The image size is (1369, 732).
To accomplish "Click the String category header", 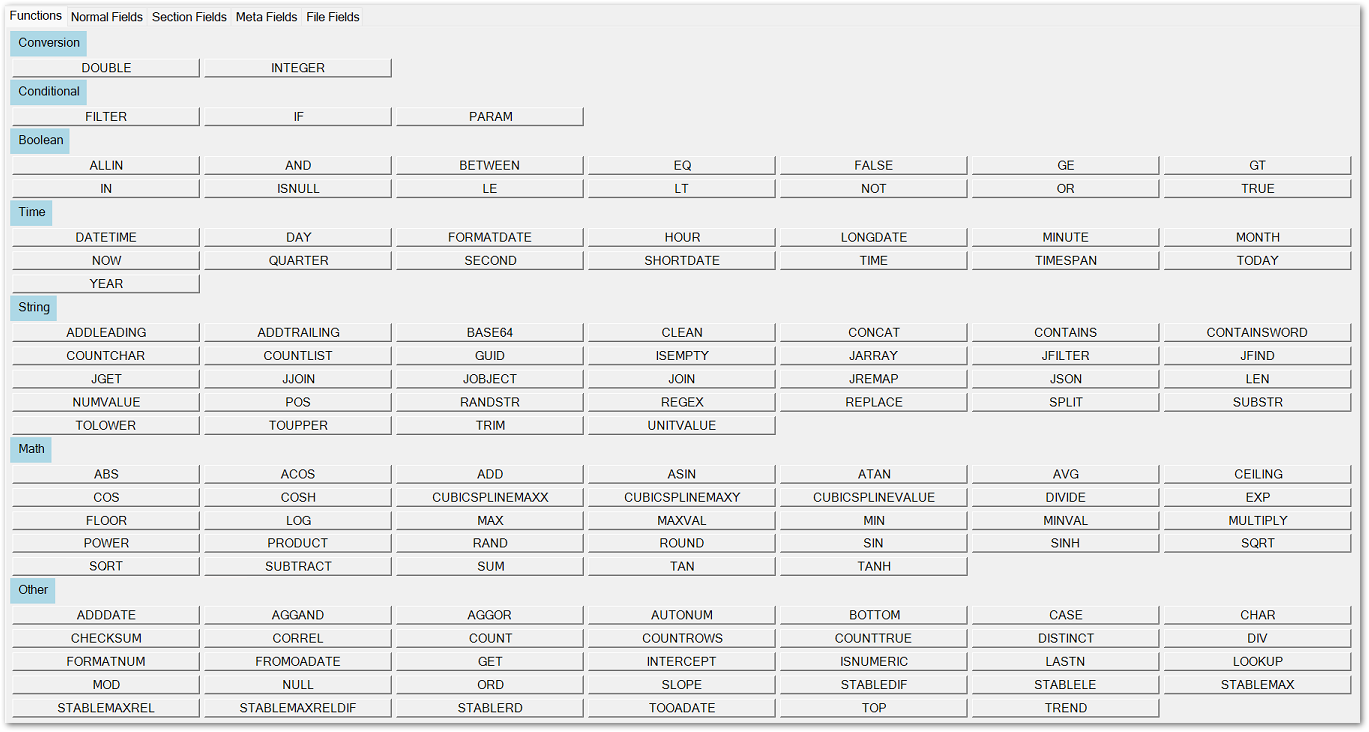I will [34, 308].
